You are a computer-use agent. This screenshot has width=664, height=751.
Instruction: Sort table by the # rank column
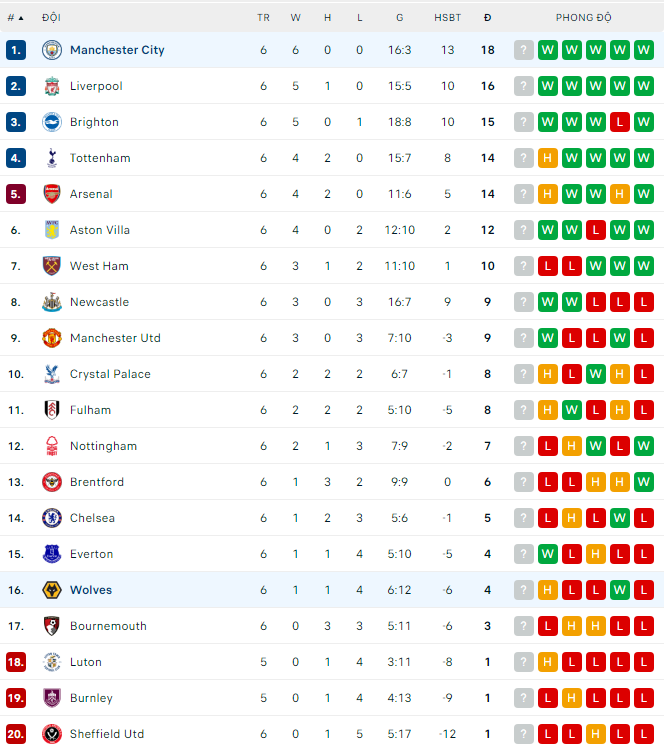(x=15, y=18)
